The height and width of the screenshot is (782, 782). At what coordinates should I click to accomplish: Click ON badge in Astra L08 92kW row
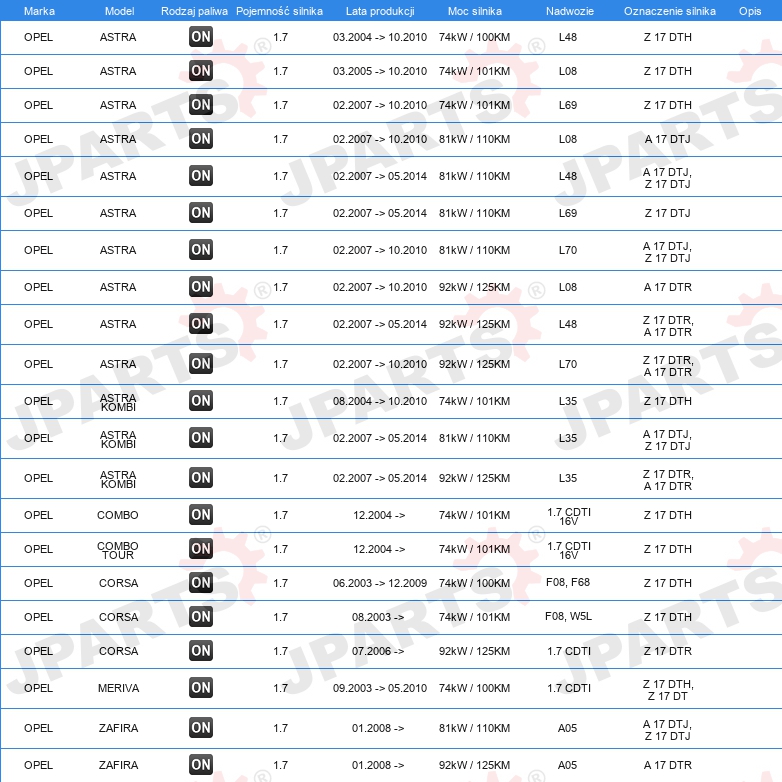pyautogui.click(x=201, y=286)
